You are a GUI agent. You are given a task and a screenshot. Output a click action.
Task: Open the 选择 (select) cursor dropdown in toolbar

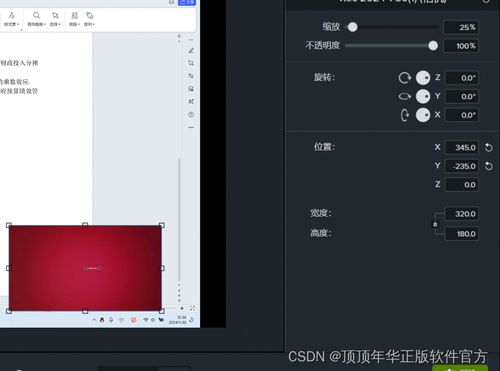click(x=55, y=19)
